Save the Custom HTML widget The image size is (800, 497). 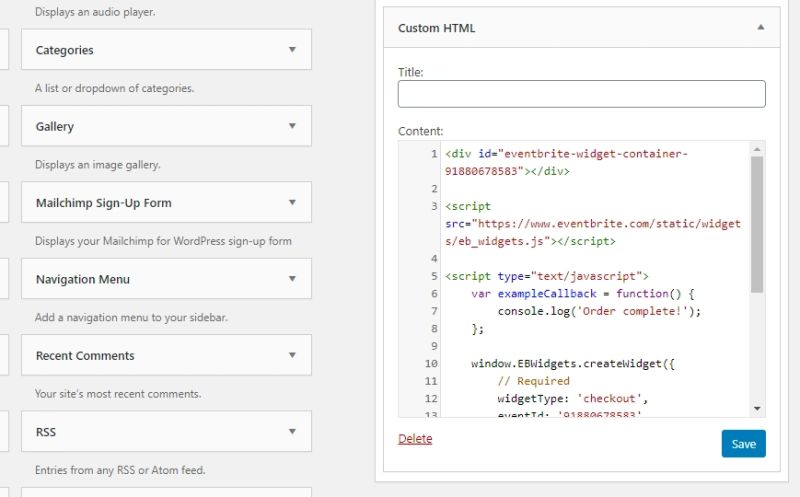743,444
